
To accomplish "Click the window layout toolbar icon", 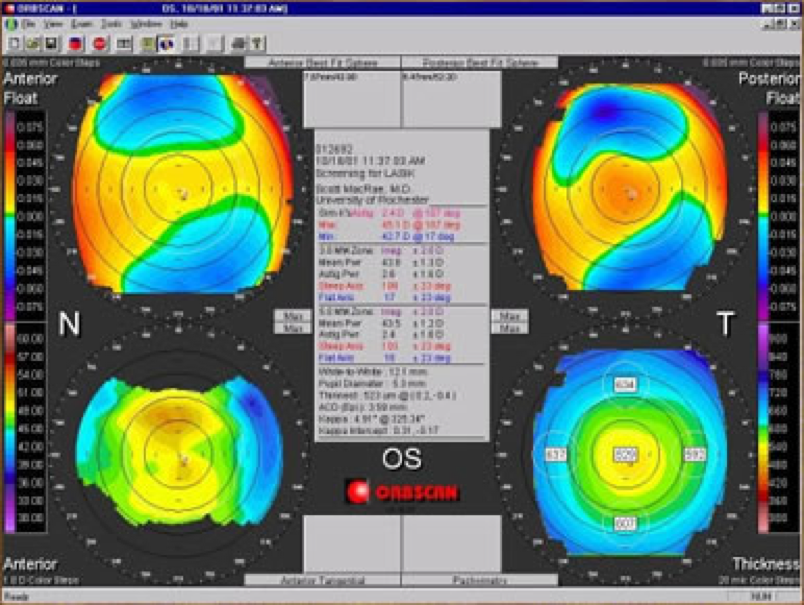I will point(124,44).
